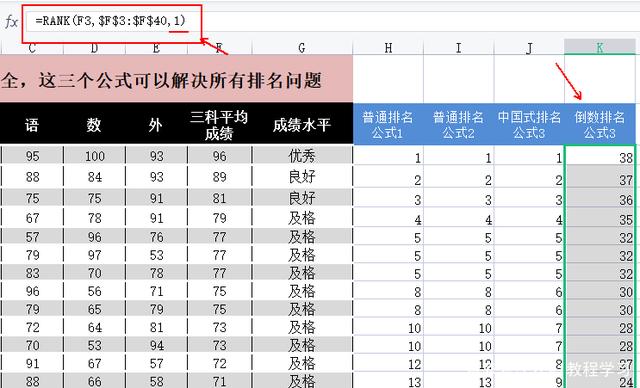This screenshot has width=640, height=388.
Task: Select the 语 score 95 cell
Action: pyautogui.click(x=32, y=155)
